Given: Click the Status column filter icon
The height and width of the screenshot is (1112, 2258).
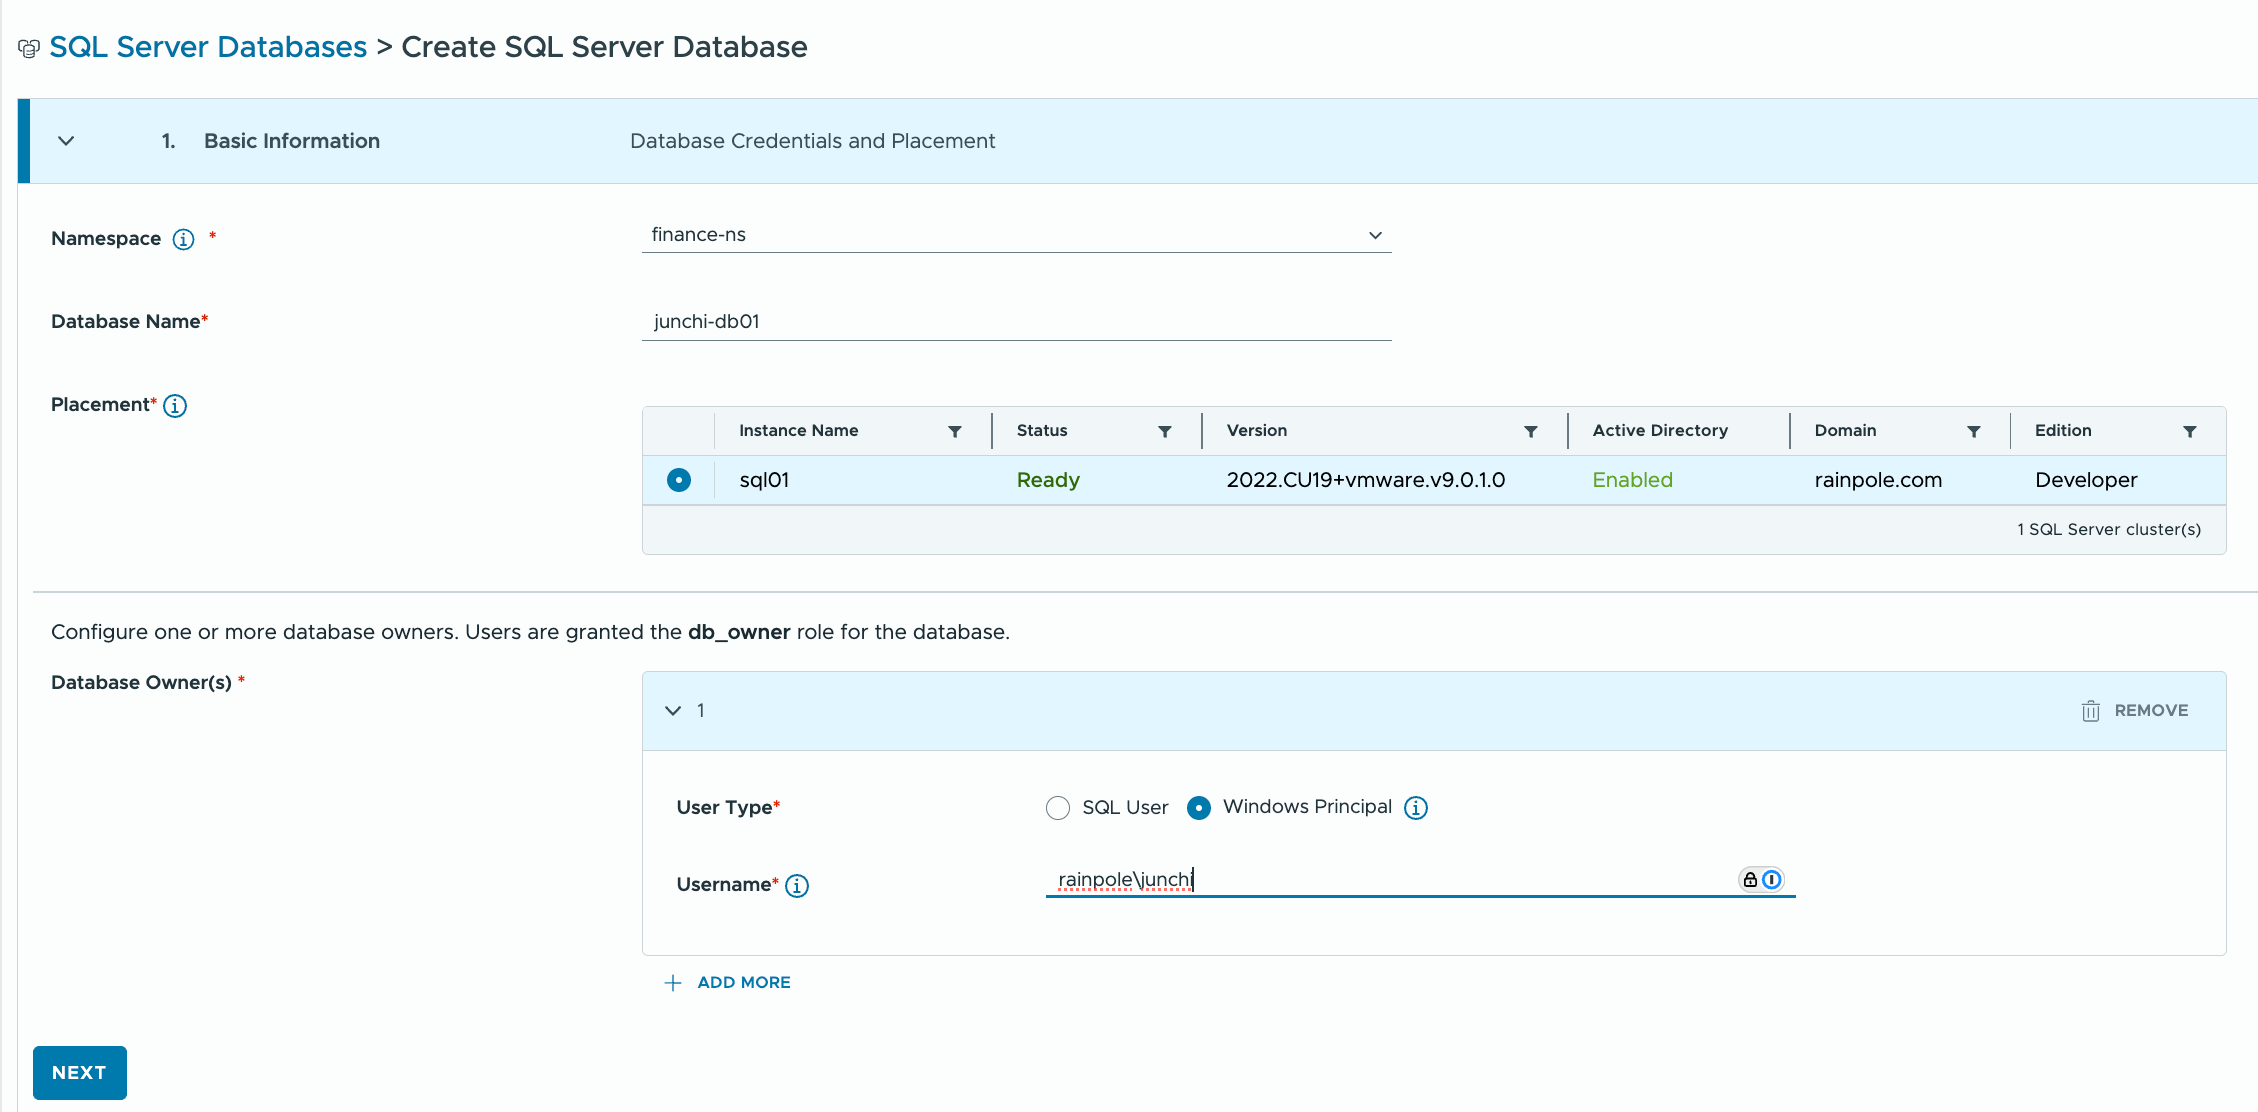Looking at the screenshot, I should (x=1165, y=432).
